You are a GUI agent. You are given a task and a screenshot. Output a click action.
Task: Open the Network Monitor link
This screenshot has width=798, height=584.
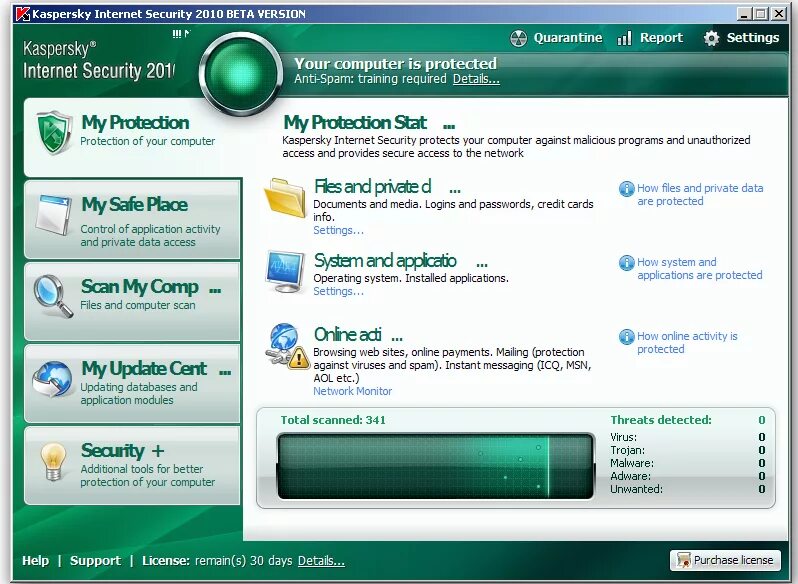click(x=352, y=391)
